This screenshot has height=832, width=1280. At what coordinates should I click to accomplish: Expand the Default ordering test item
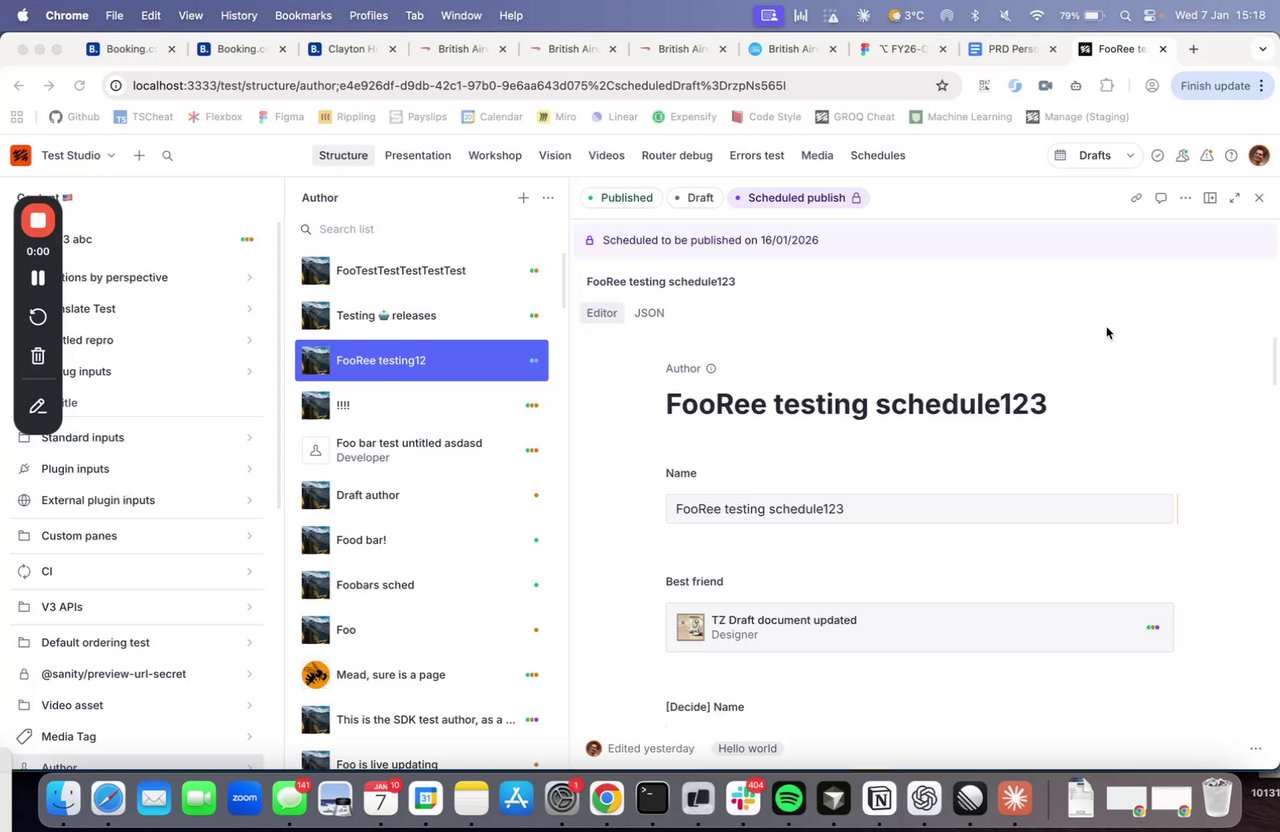[x=137, y=643]
